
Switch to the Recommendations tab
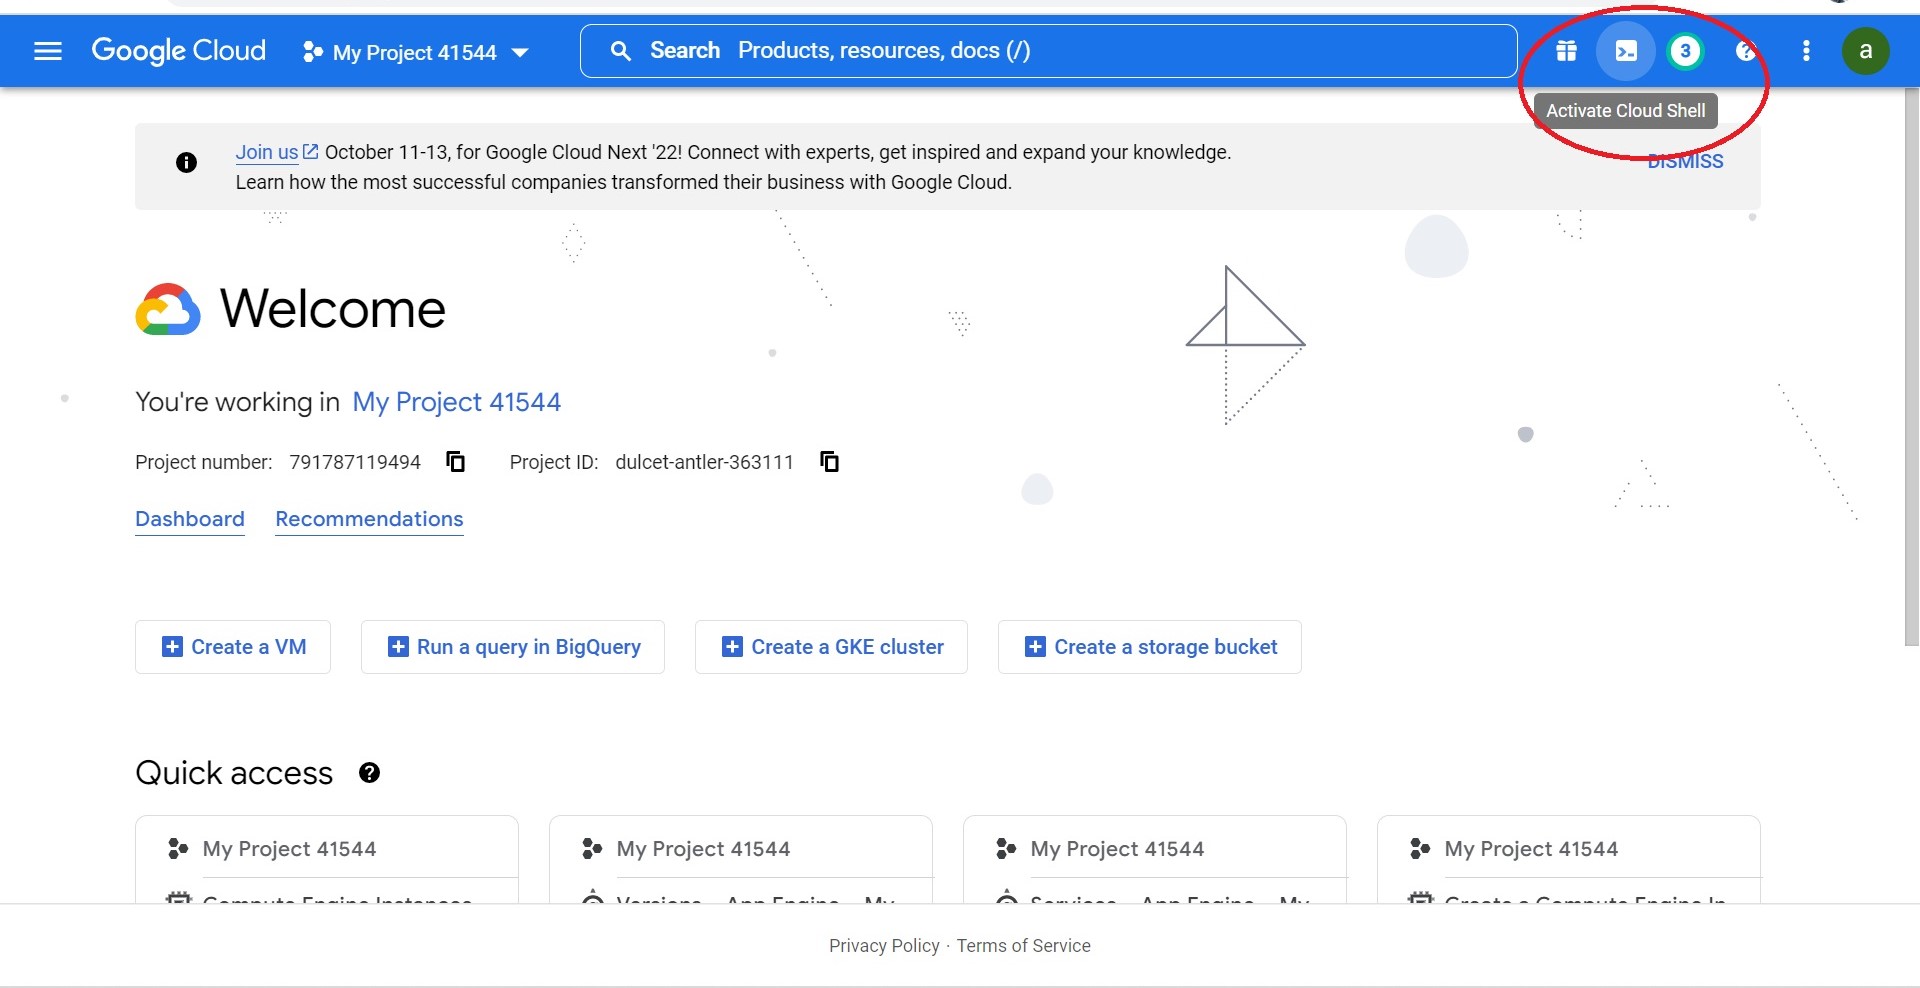368,519
